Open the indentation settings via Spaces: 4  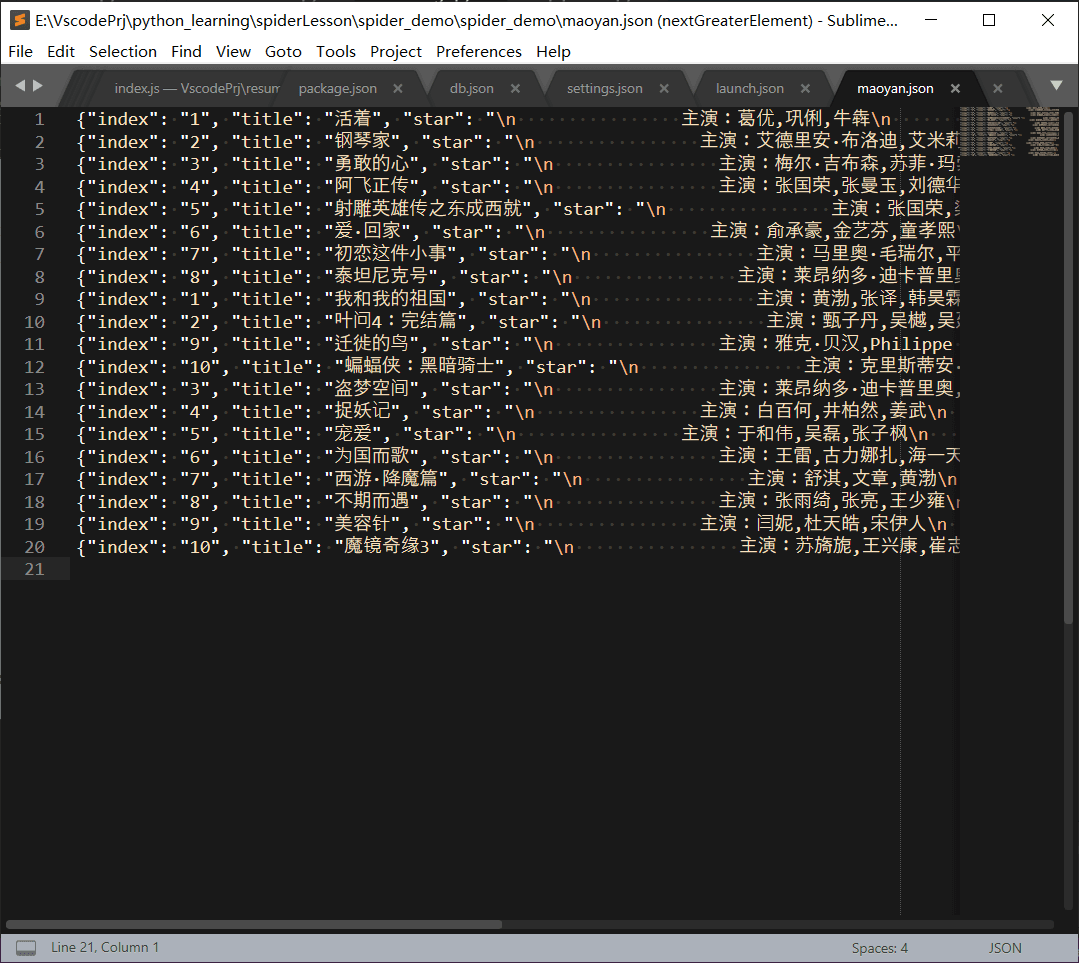[x=879, y=947]
